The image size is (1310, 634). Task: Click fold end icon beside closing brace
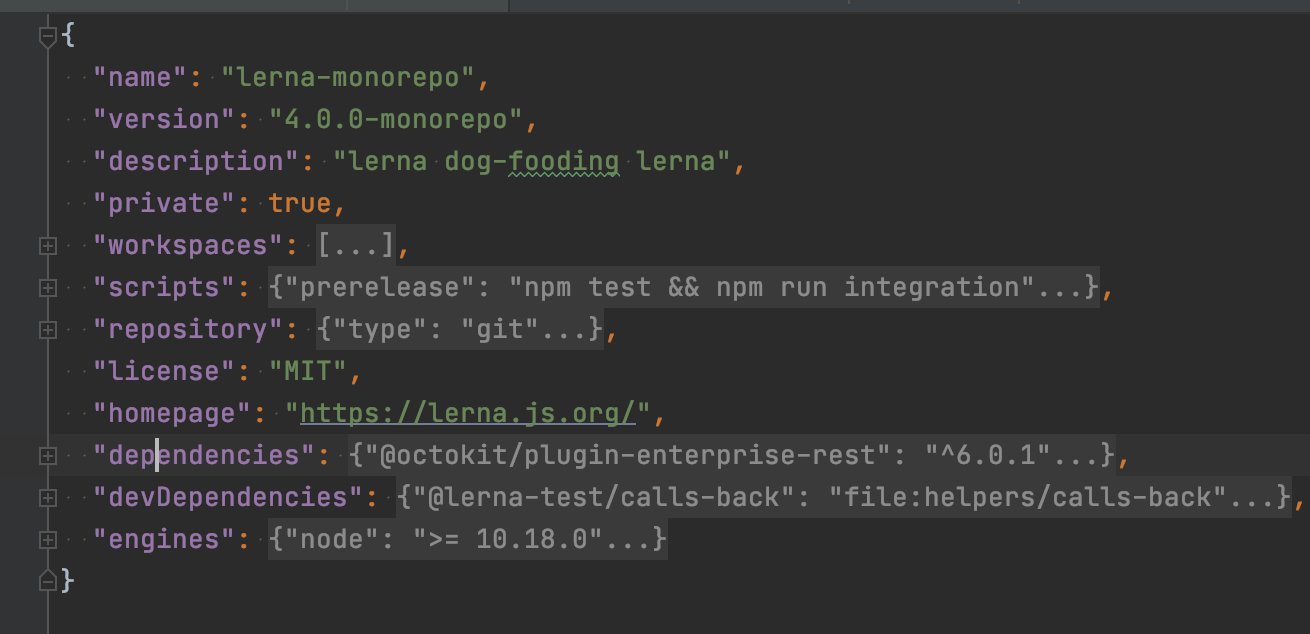pos(47,579)
